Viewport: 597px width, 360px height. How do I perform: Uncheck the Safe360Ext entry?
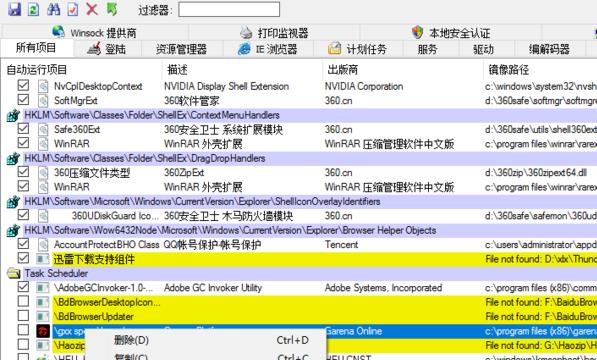click(23, 129)
